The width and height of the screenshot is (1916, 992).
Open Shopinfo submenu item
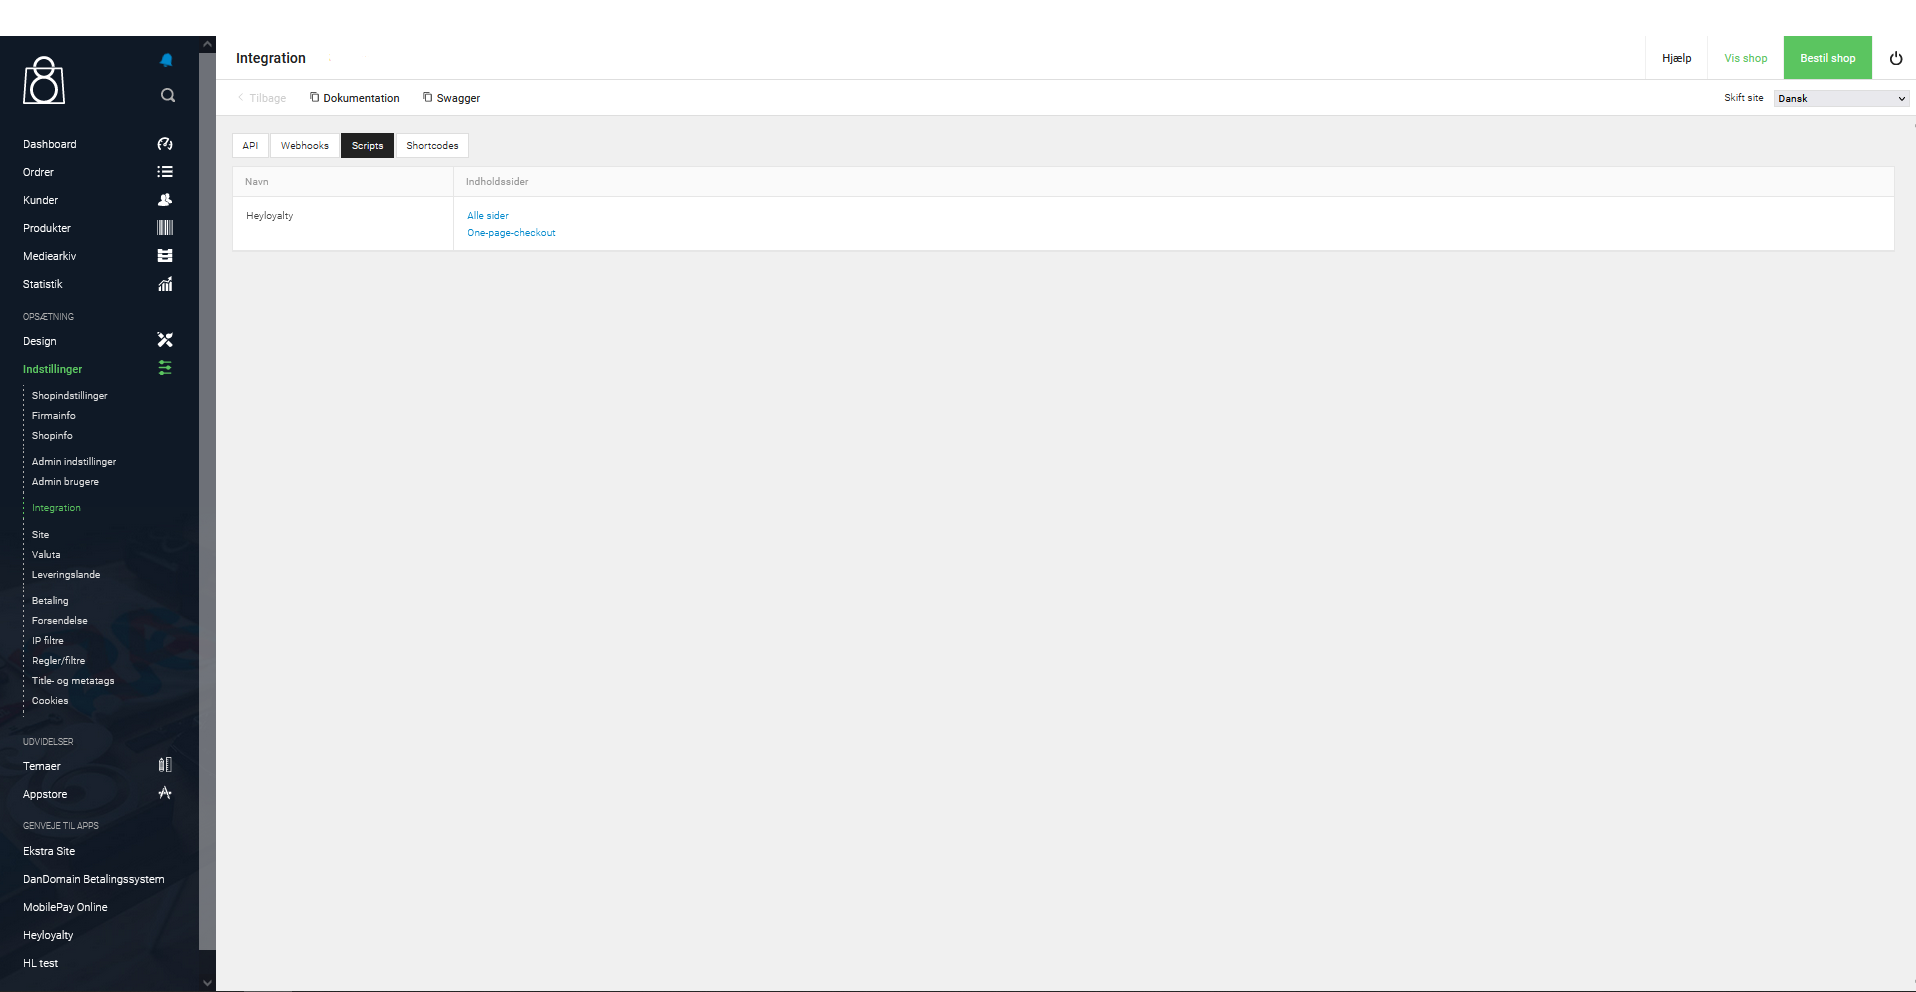52,435
